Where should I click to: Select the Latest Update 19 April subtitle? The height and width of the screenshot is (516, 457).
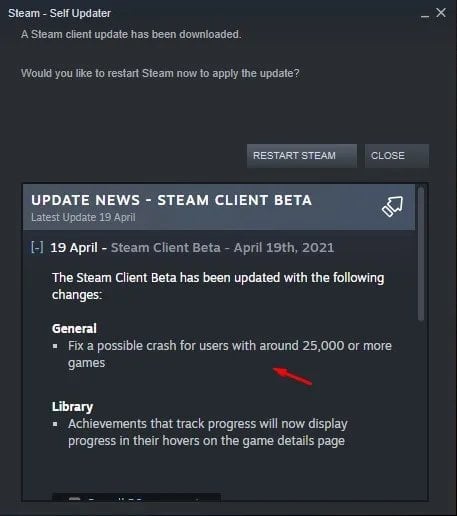83,217
